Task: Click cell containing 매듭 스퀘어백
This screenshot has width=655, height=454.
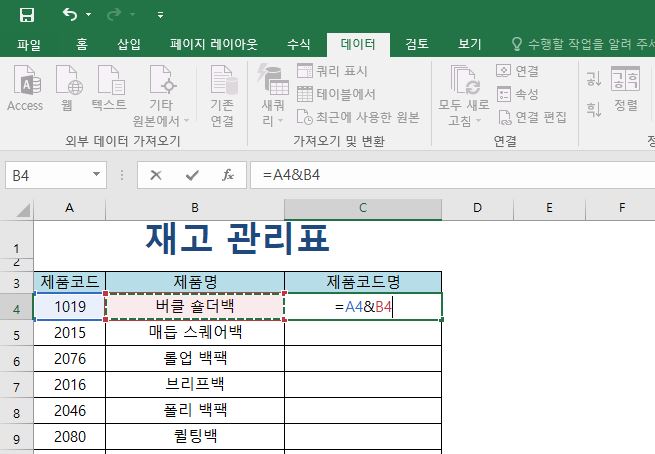Action: [195, 333]
